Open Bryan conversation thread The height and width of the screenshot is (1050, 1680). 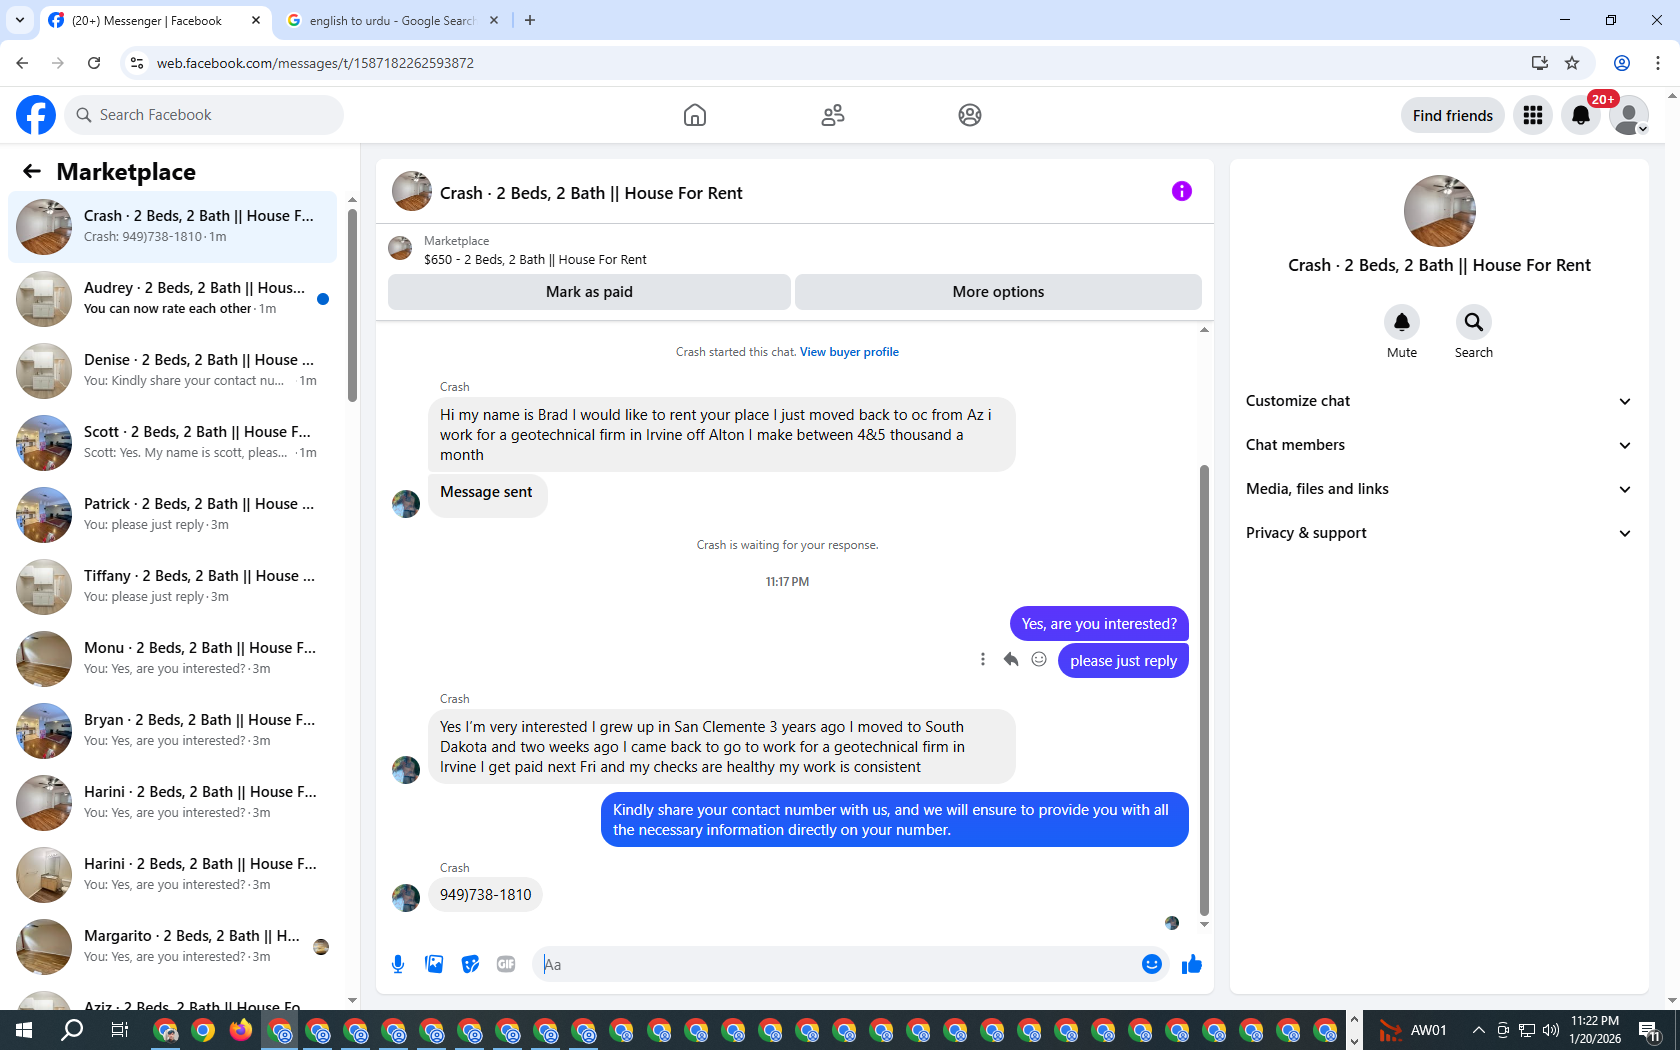(173, 731)
